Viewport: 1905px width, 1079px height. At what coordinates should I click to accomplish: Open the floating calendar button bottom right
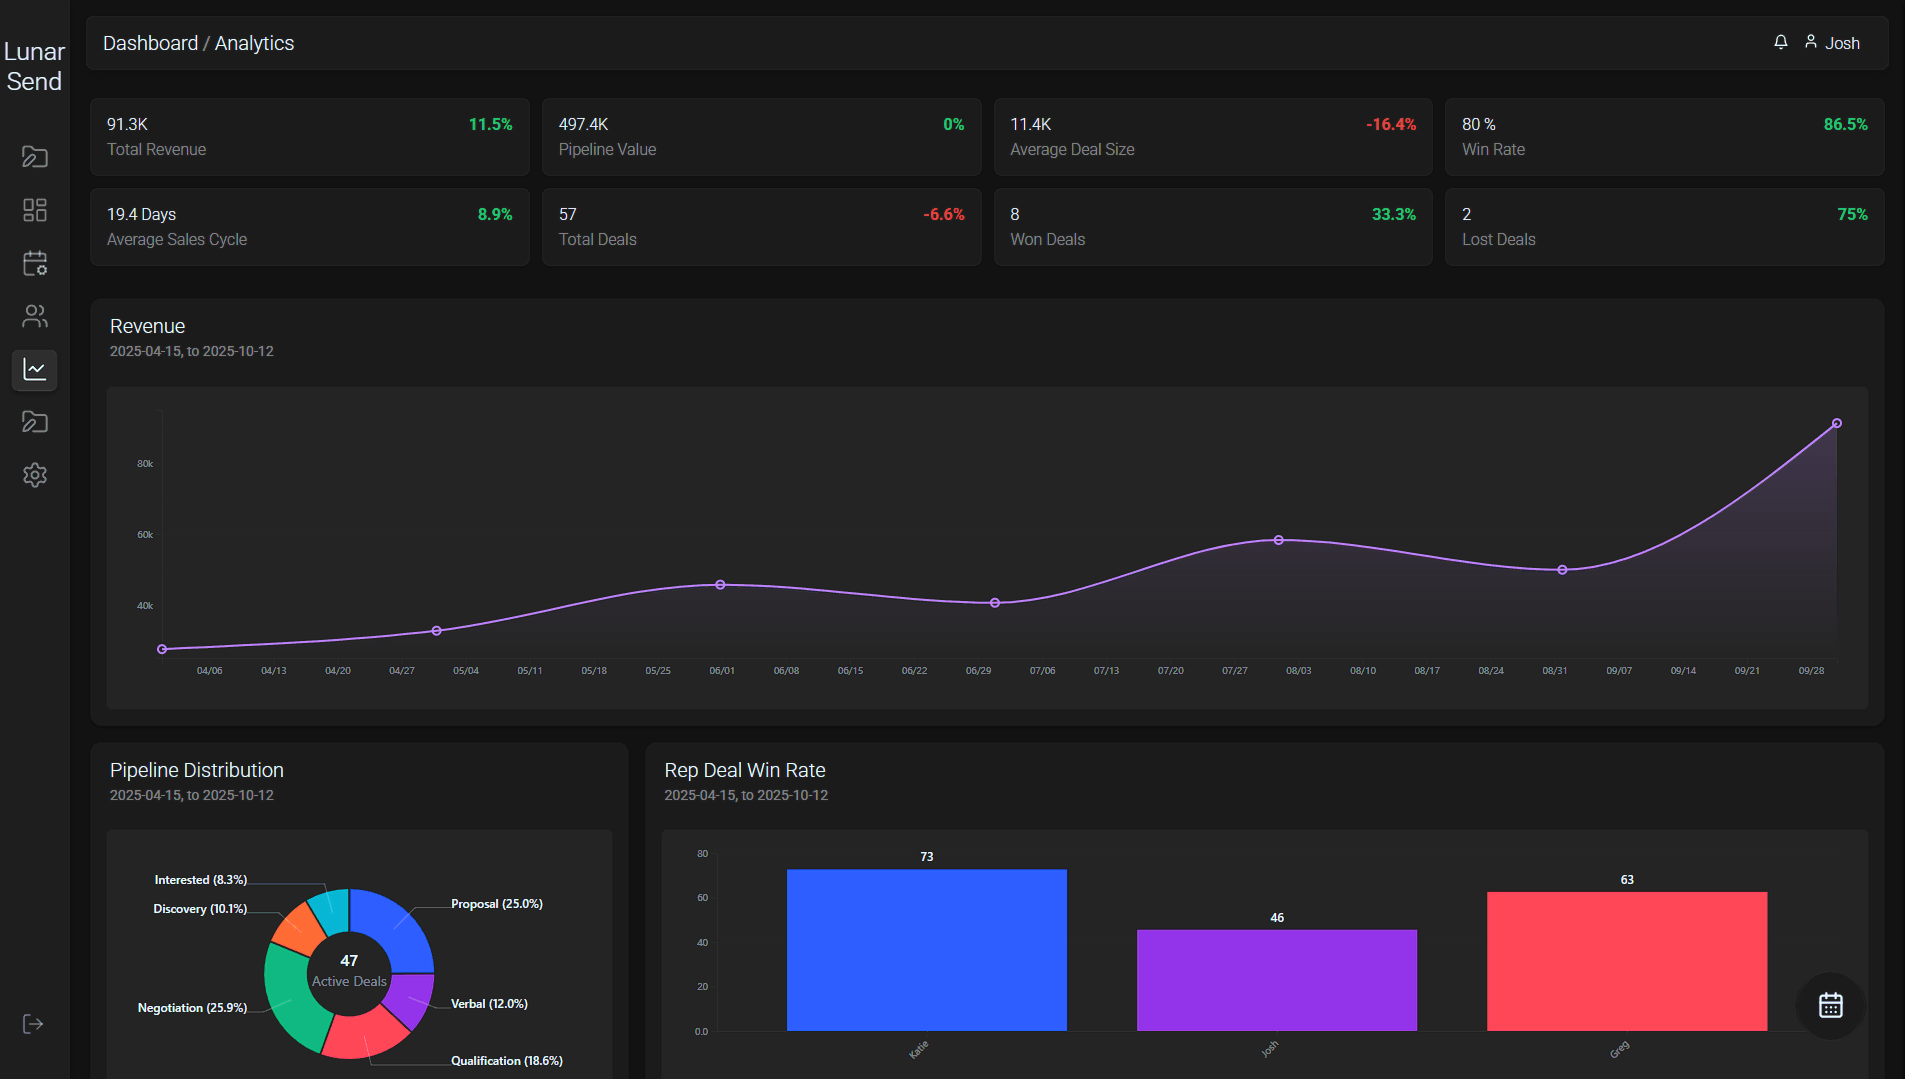click(1830, 1006)
